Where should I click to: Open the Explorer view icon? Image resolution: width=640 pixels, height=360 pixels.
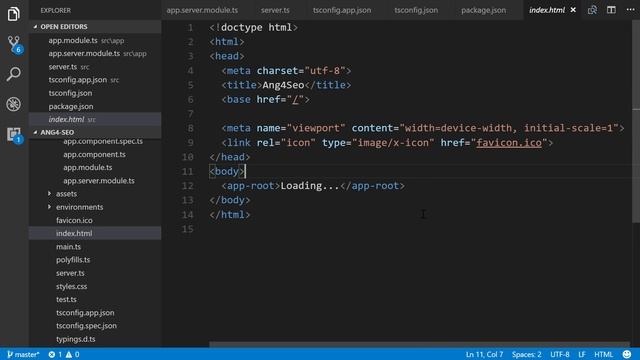(13, 14)
